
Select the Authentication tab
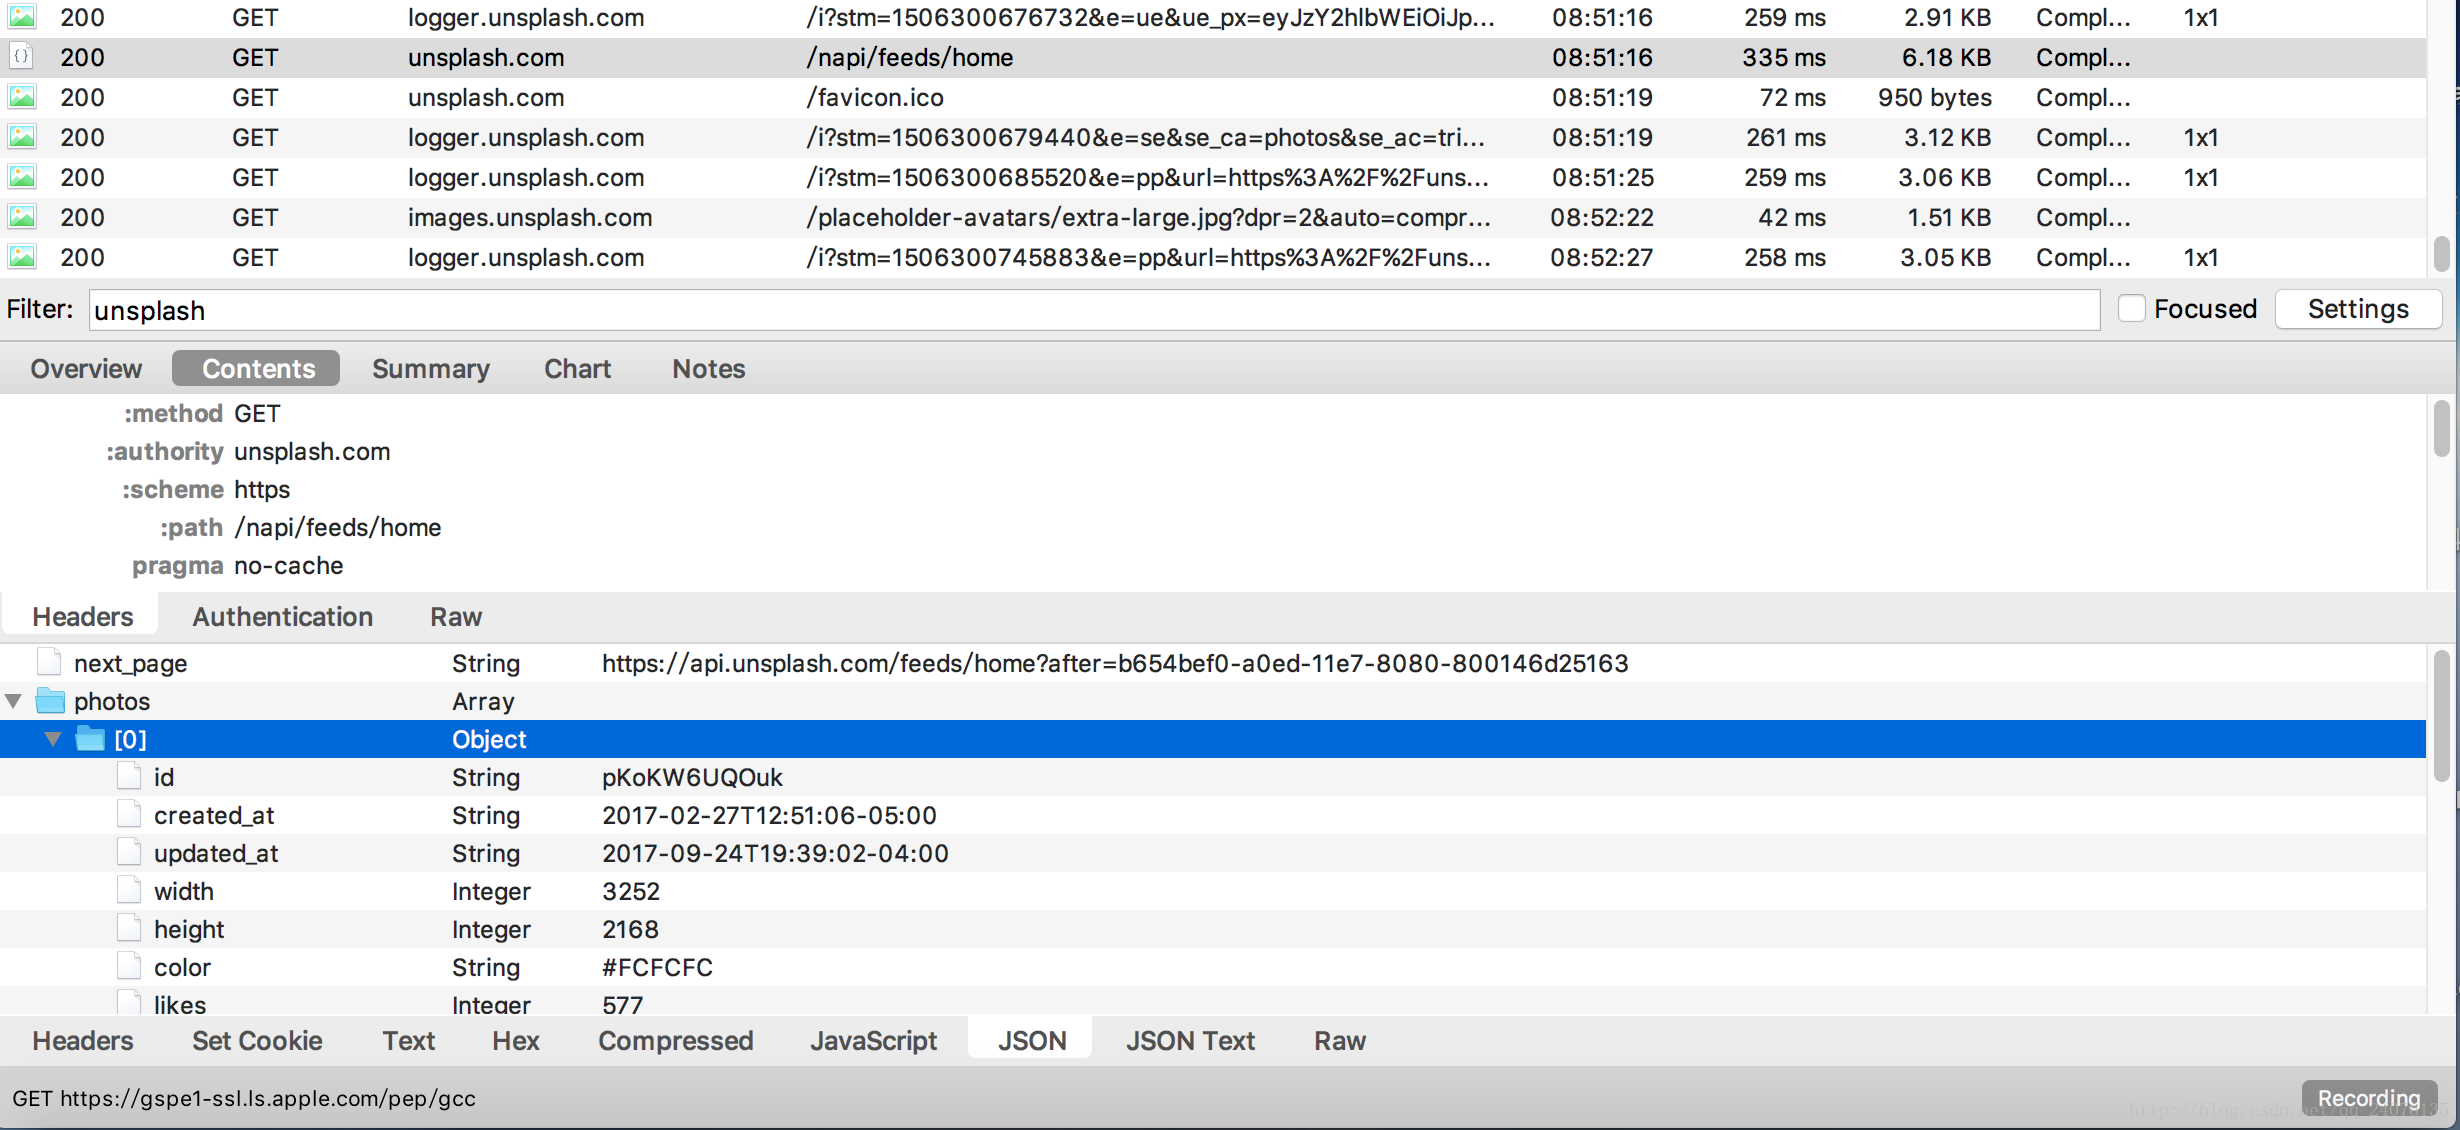click(281, 615)
